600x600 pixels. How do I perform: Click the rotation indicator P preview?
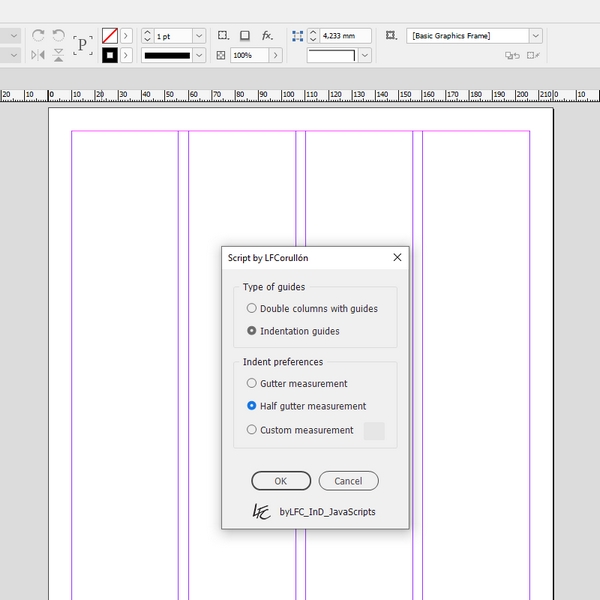tap(83, 46)
